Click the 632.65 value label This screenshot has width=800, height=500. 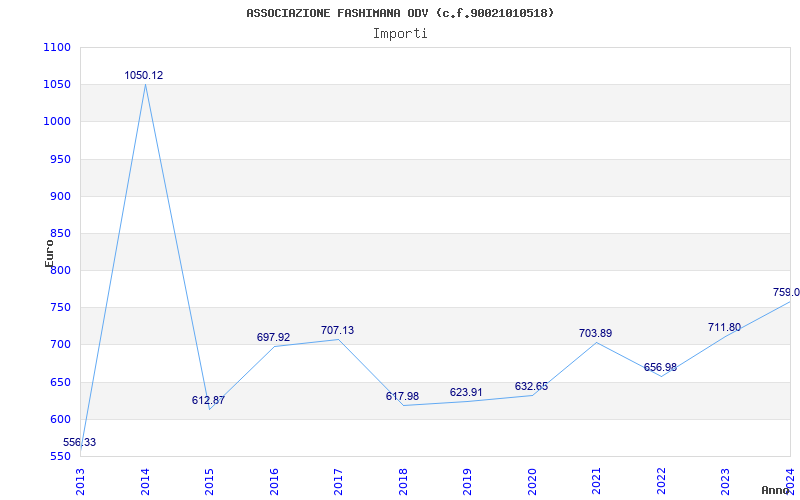[x=531, y=387]
